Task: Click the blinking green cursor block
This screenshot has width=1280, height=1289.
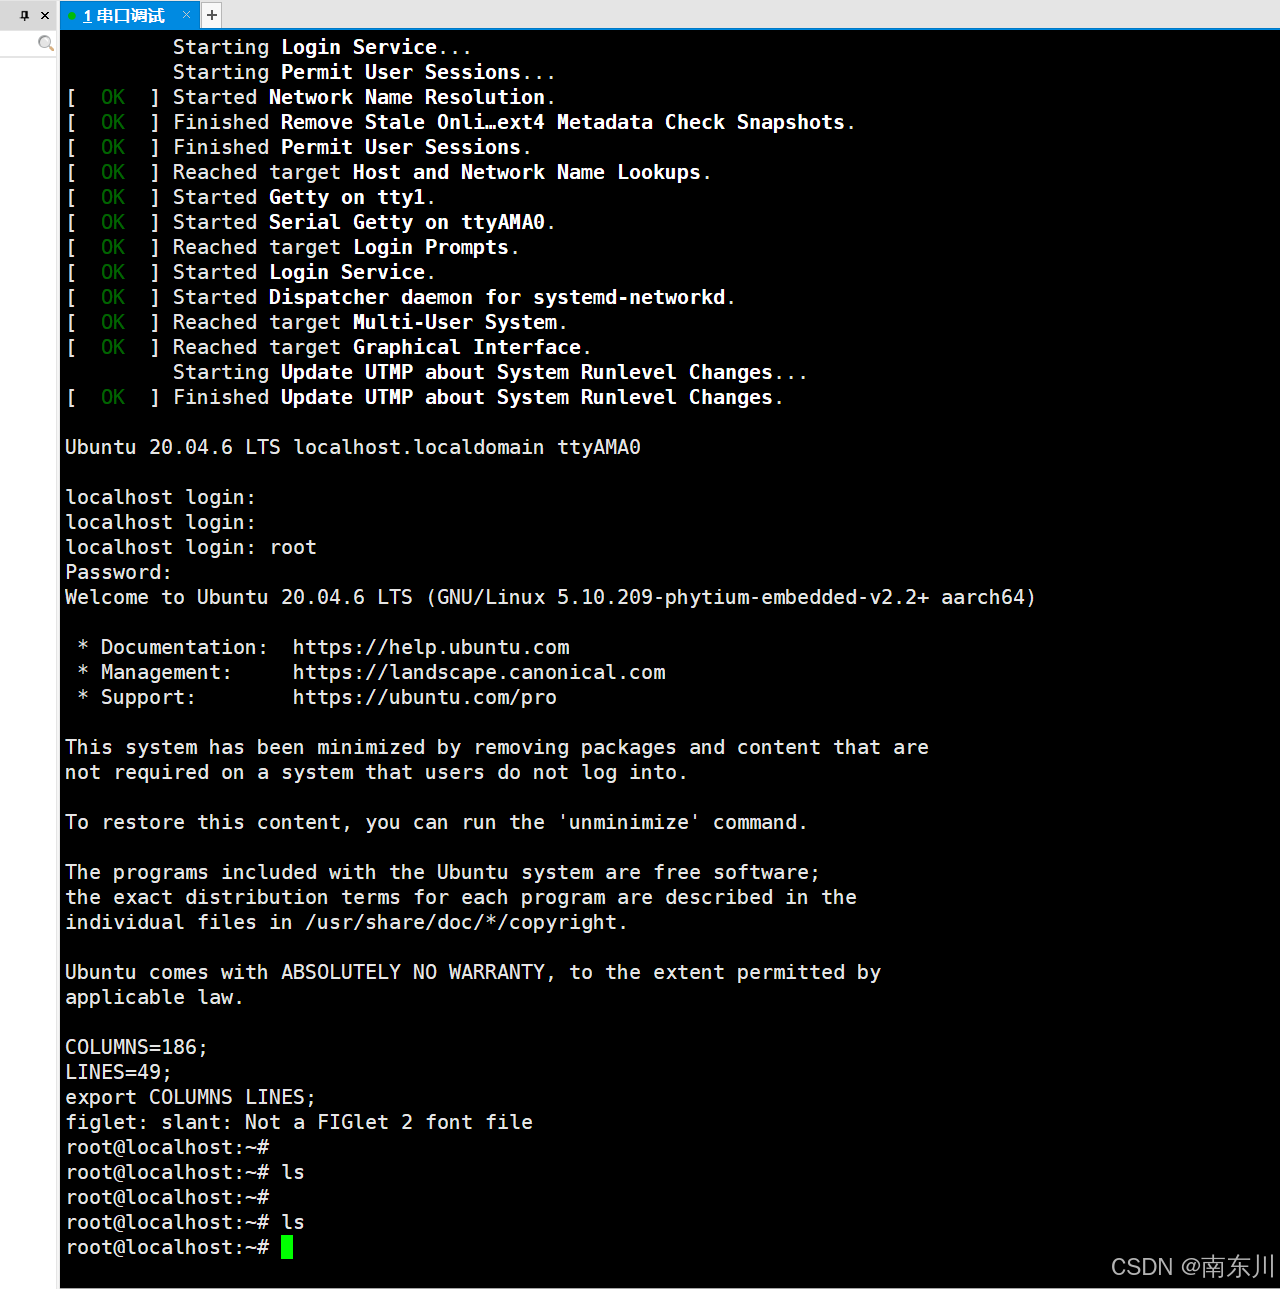Action: 288,1246
